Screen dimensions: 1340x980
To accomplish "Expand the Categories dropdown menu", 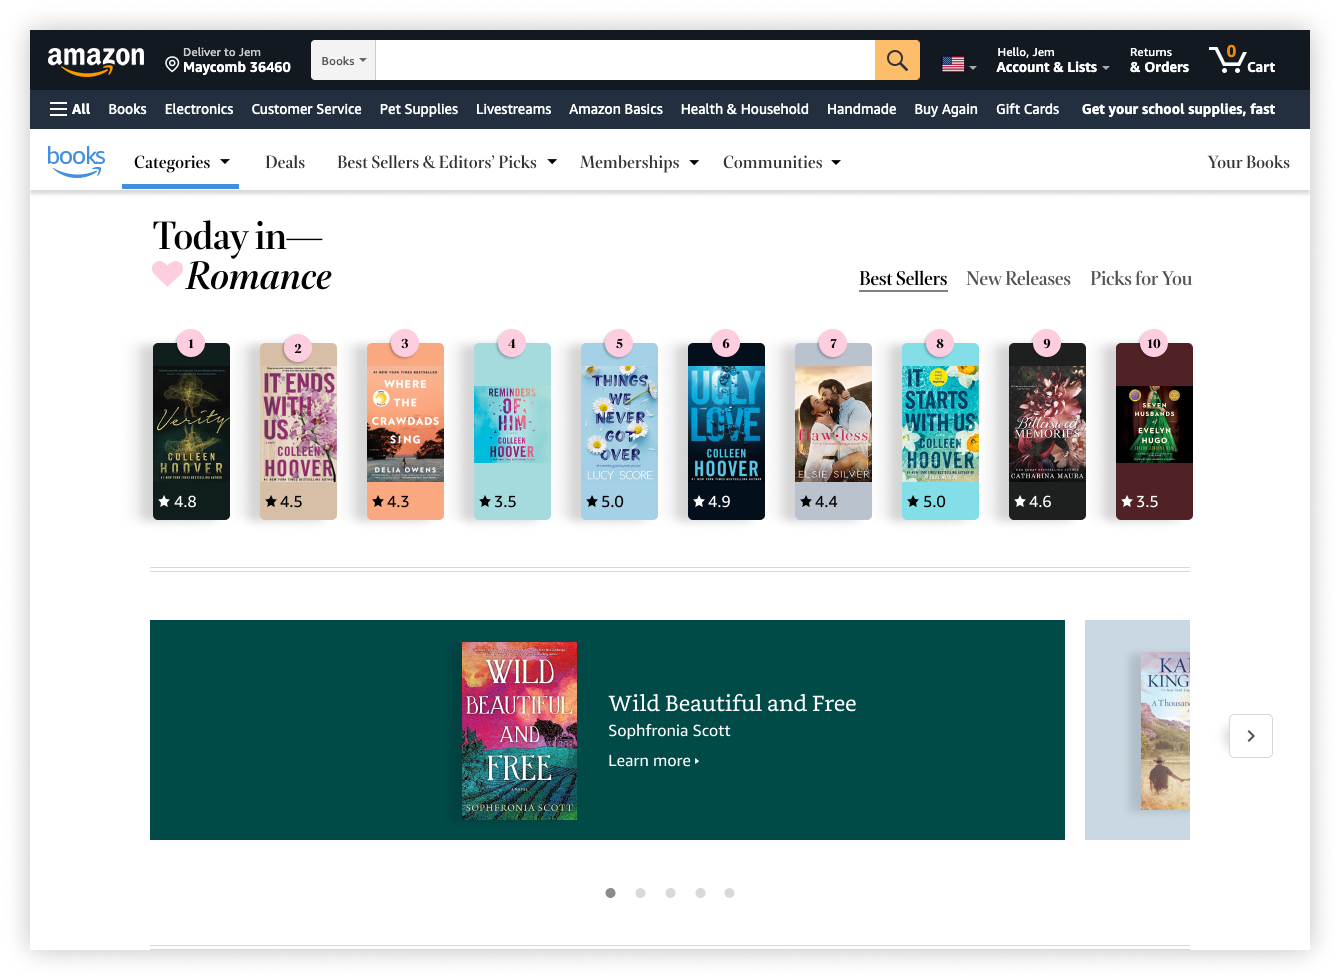I will [x=181, y=162].
